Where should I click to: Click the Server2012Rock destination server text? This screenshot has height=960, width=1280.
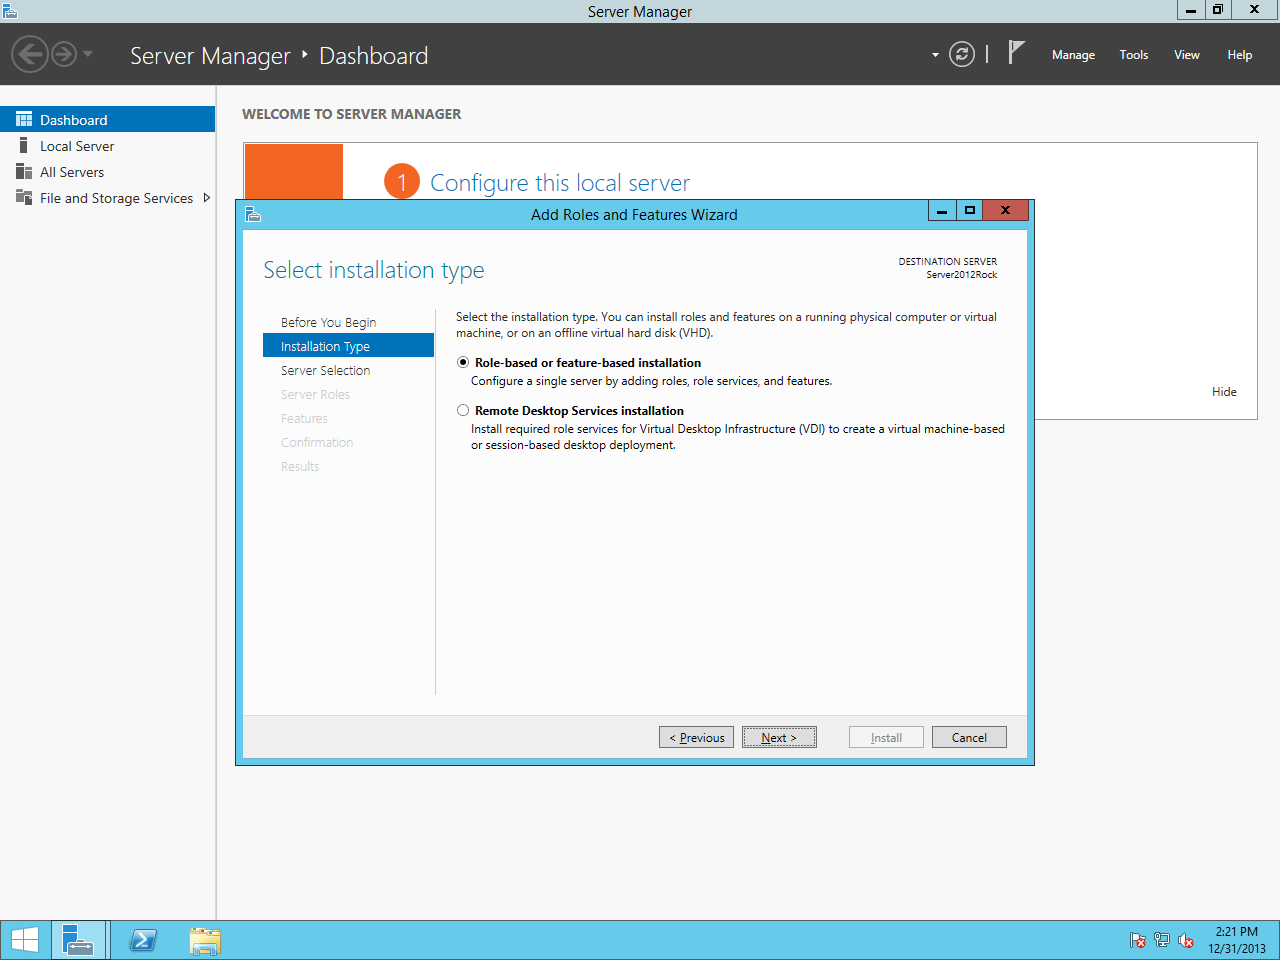pos(962,275)
